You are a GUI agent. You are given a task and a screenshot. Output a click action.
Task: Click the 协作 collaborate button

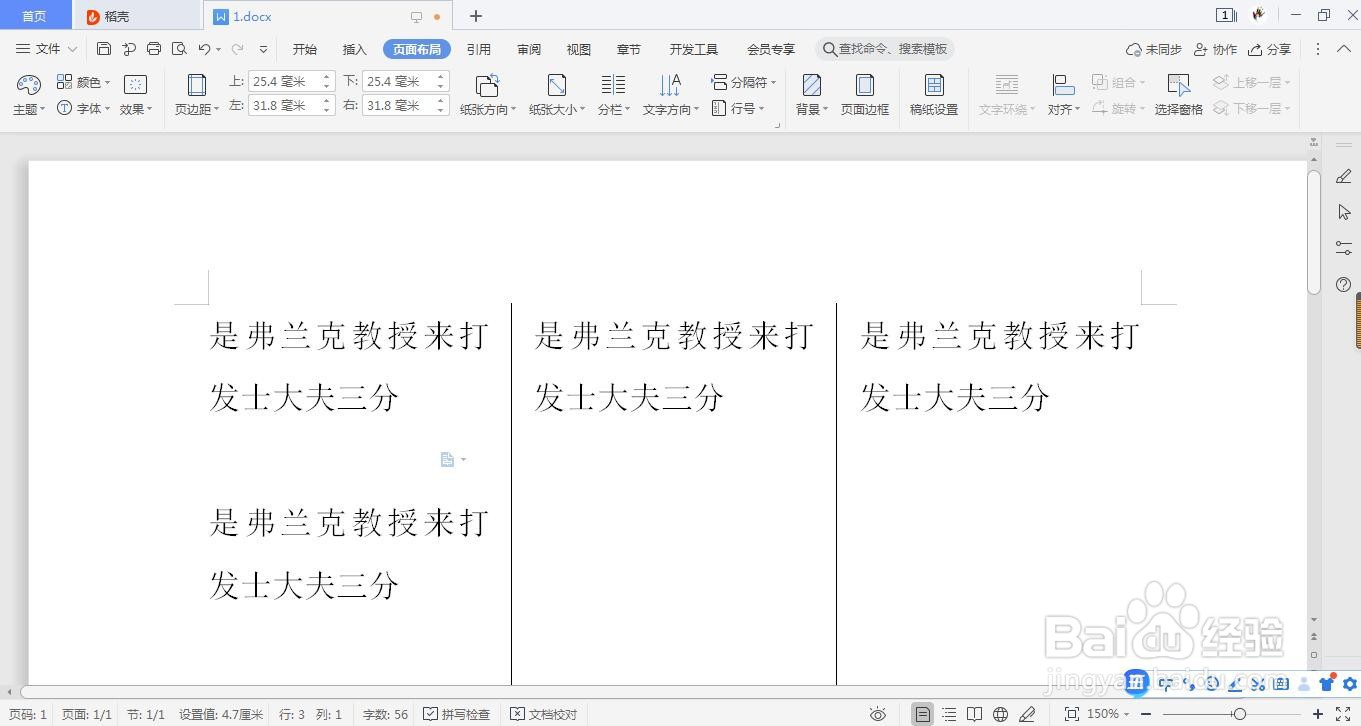1215,49
